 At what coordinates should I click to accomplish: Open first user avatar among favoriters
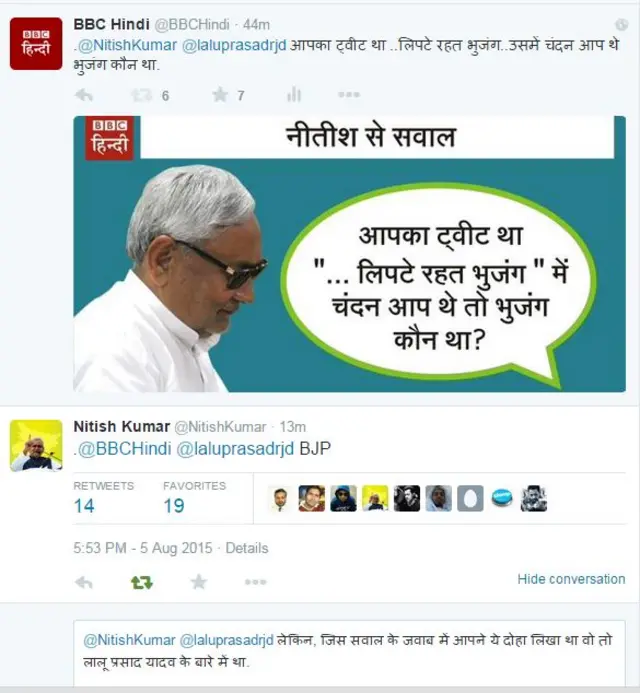tap(280, 499)
